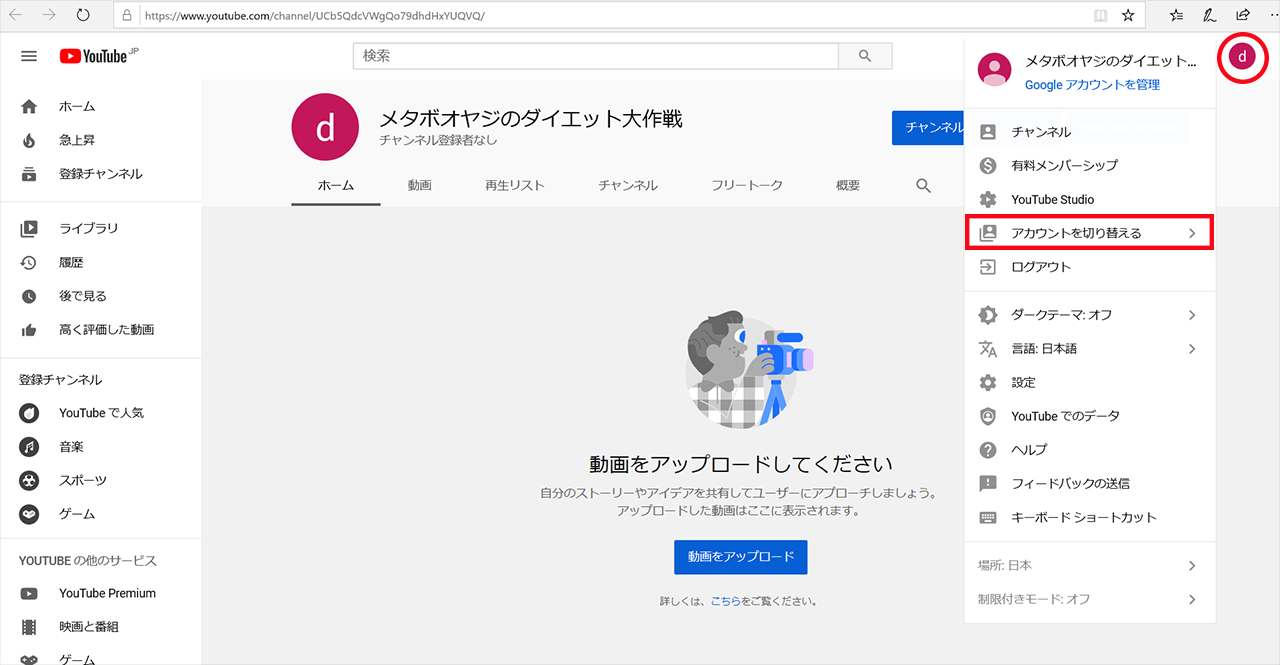Open 急上昇 trending in sidebar
1280x665 pixels.
coord(100,140)
